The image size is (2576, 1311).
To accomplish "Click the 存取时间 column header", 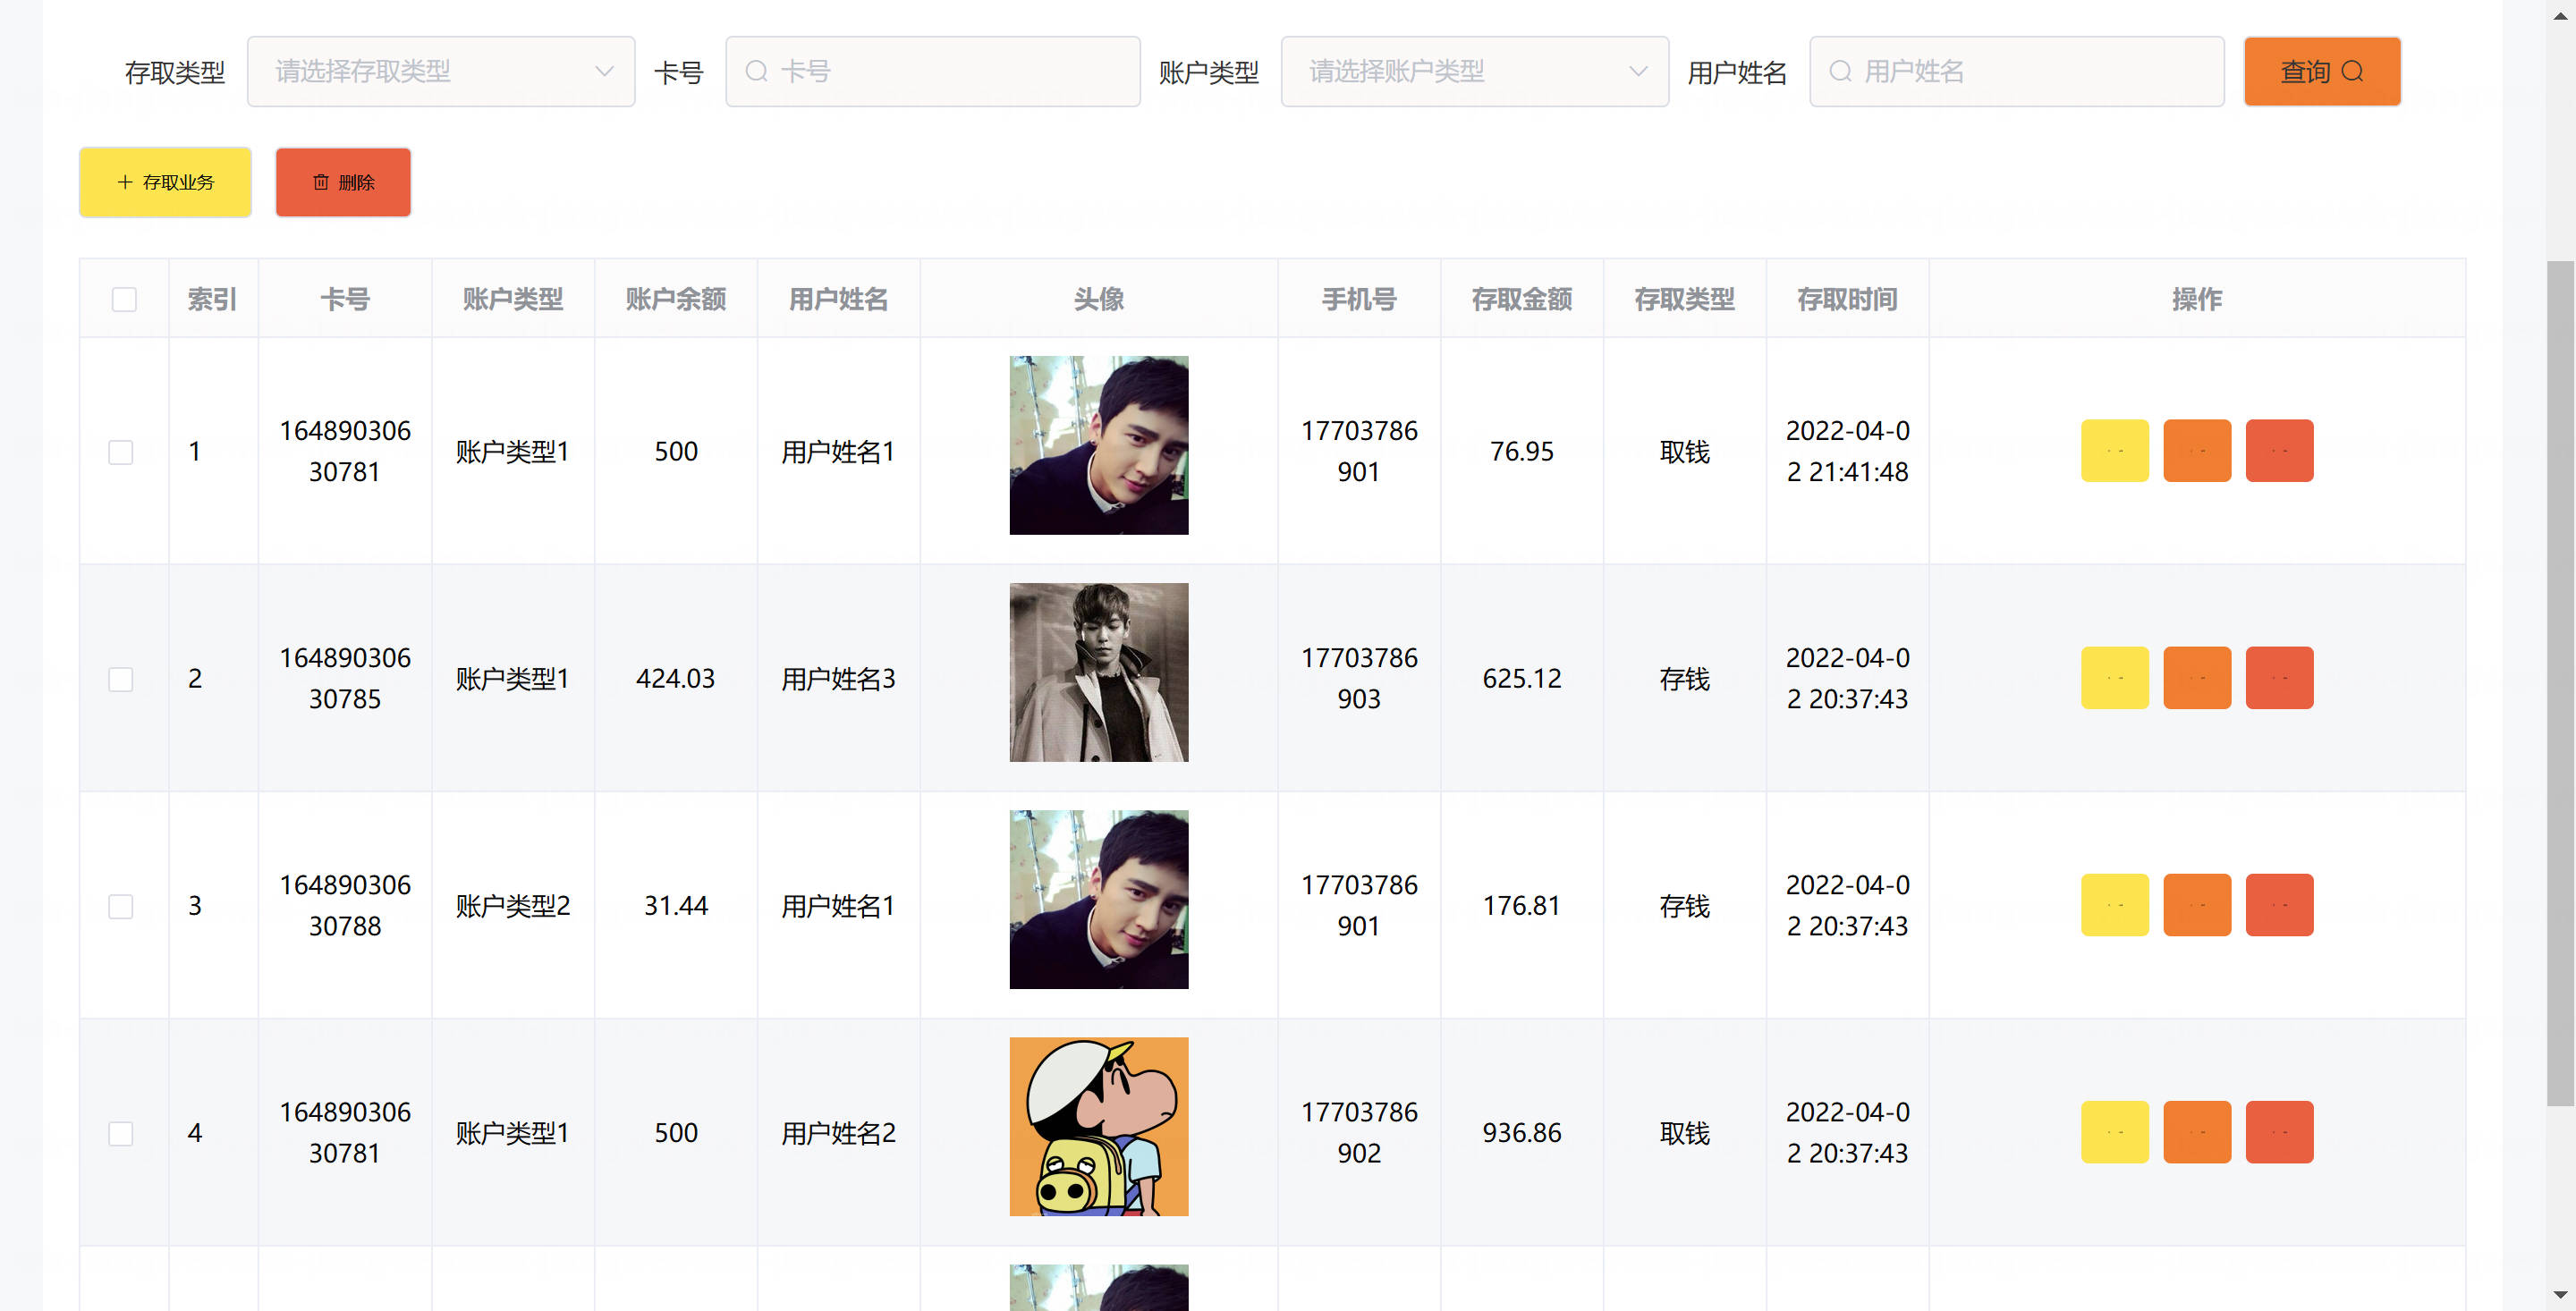I will 1846,299.
